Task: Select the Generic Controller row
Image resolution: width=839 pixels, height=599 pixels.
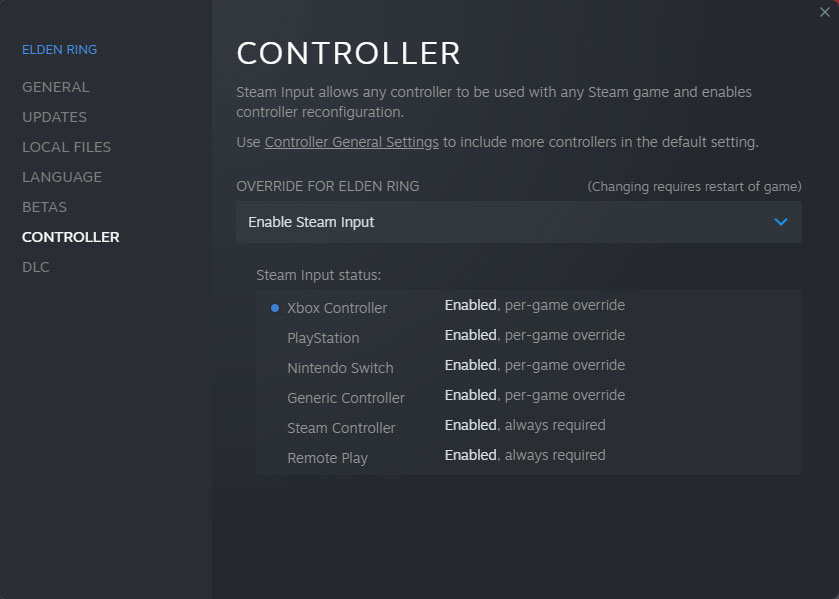Action: pos(347,397)
